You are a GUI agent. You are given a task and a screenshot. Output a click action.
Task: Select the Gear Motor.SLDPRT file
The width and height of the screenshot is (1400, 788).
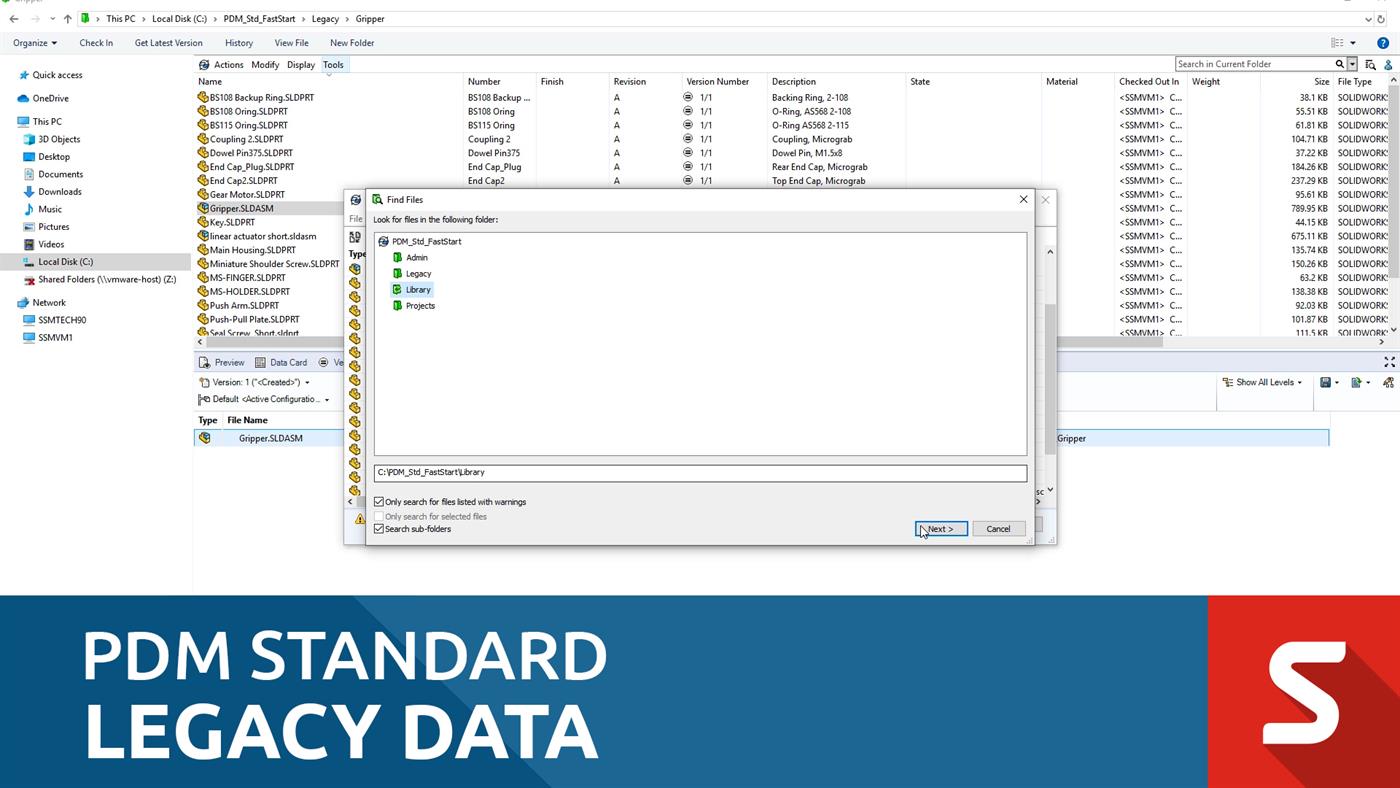tap(247, 195)
